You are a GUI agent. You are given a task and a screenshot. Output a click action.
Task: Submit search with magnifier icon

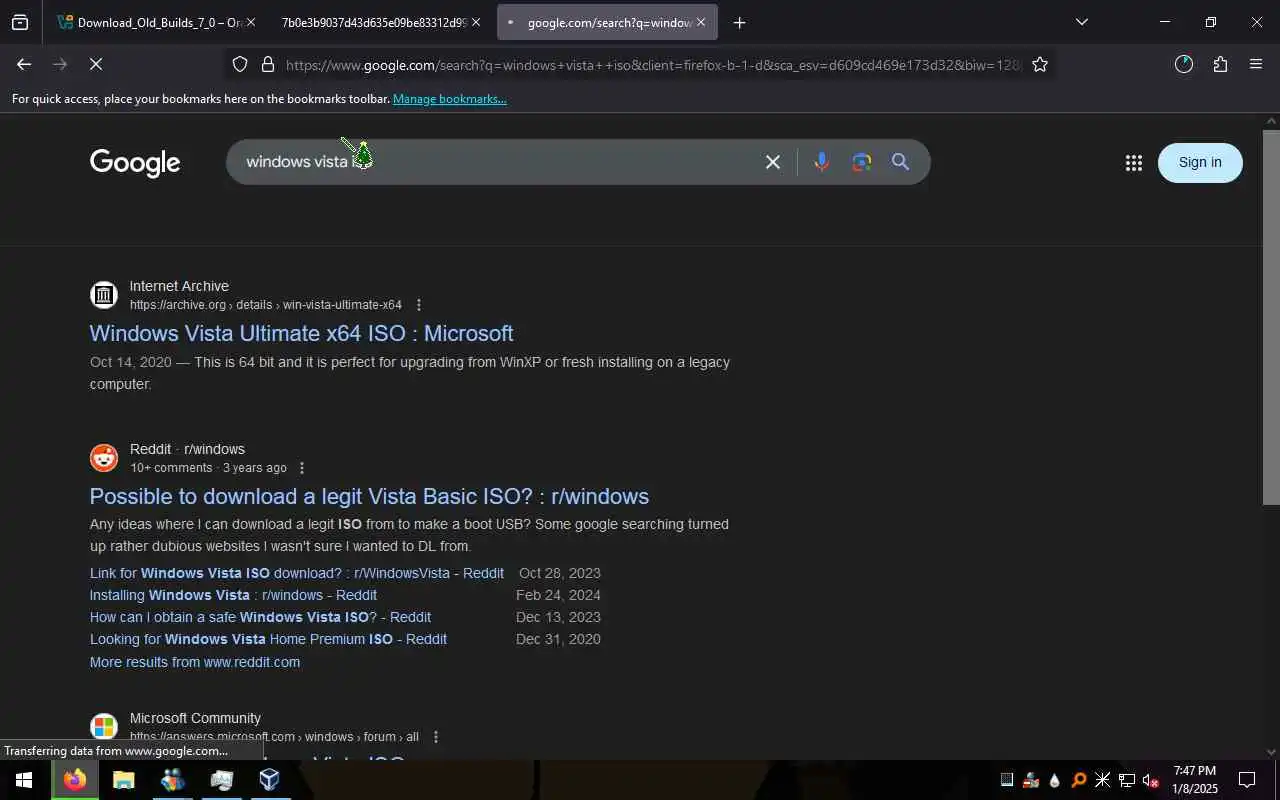click(x=901, y=162)
